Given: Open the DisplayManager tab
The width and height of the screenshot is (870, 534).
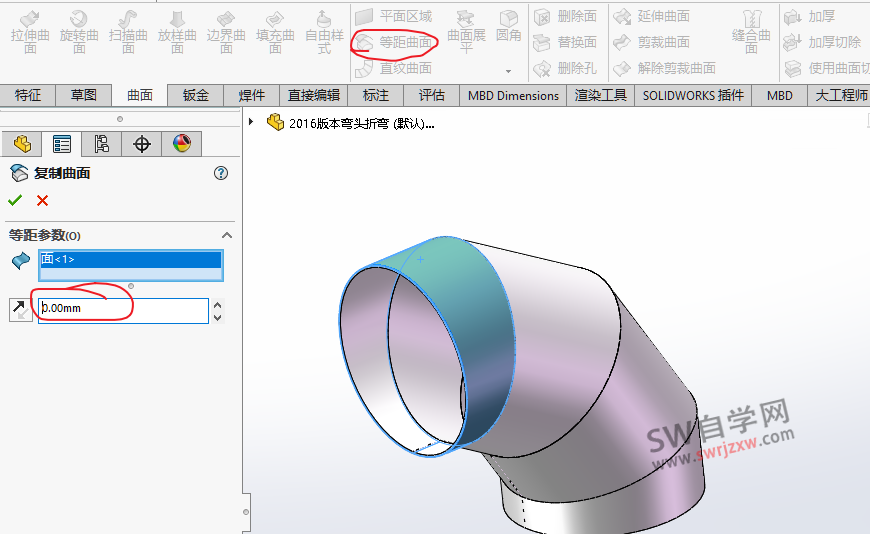Looking at the screenshot, I should coord(181,144).
